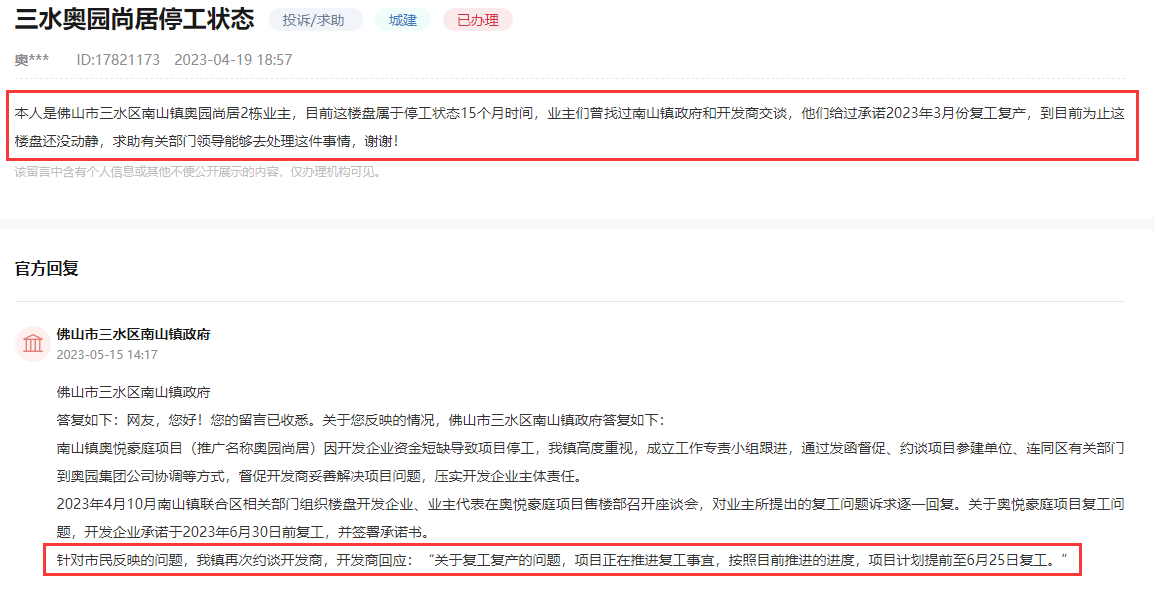The image size is (1155, 602).
Task: Click the government building avatar icon
Action: 32,343
